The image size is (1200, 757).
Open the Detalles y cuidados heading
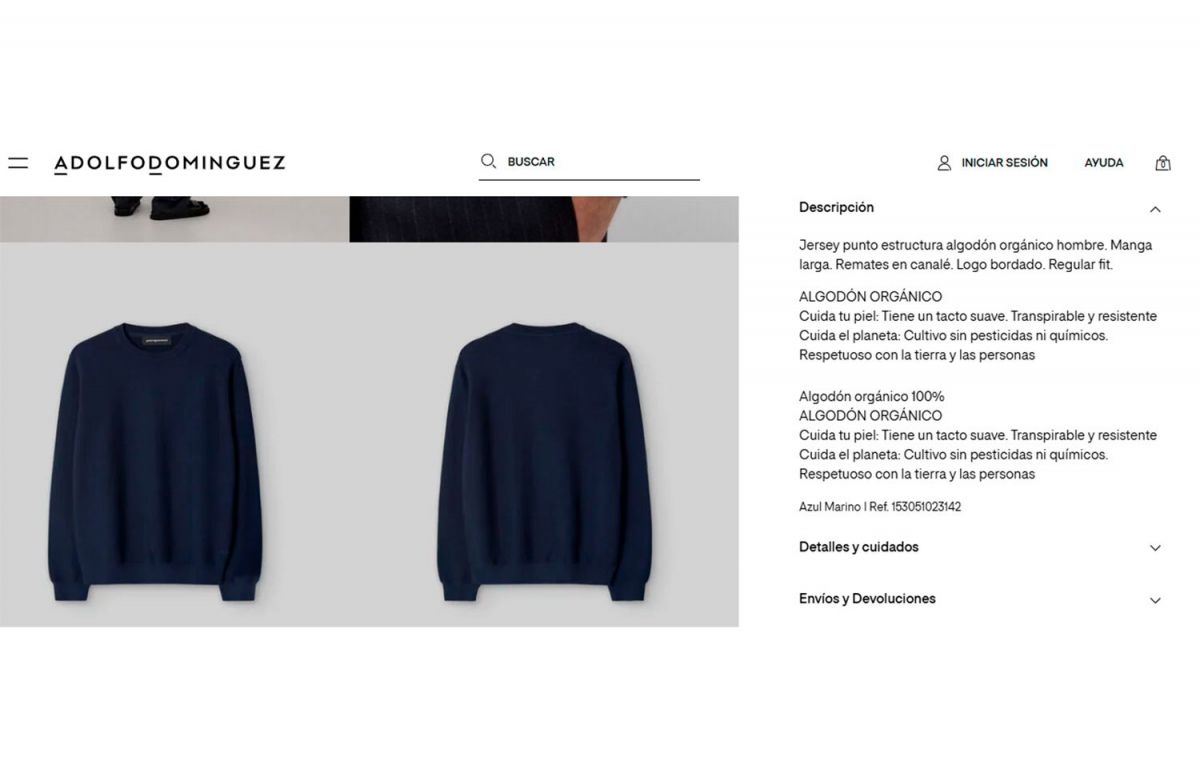(858, 547)
